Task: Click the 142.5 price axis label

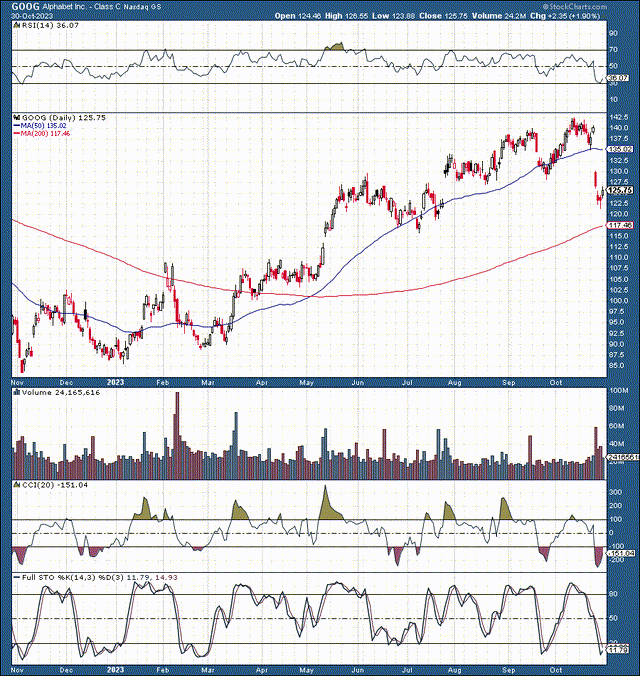Action: tap(619, 117)
